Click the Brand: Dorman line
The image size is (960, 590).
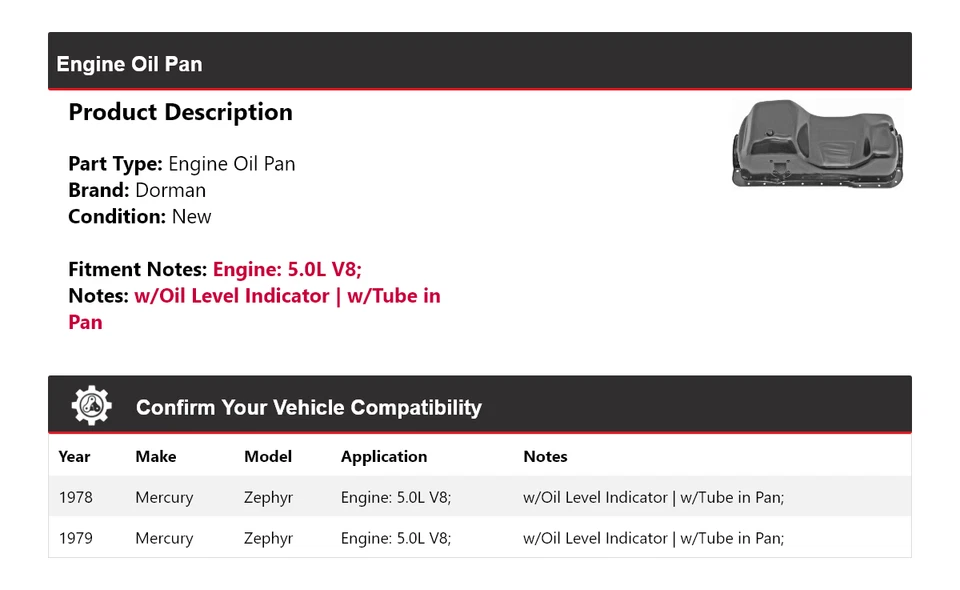137,190
